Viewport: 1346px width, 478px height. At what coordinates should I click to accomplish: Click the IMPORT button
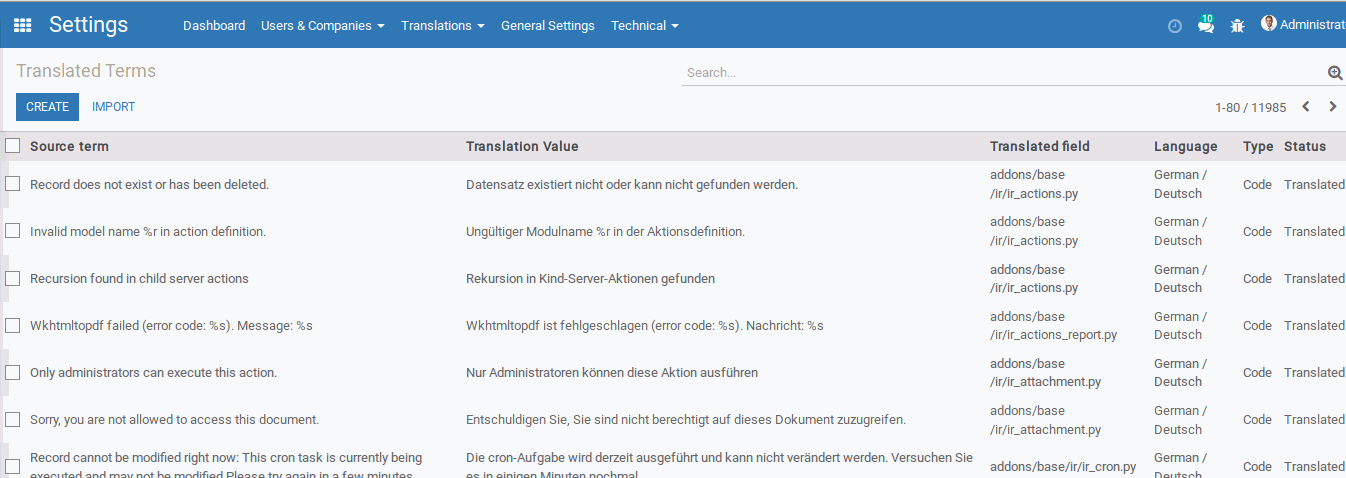point(113,107)
